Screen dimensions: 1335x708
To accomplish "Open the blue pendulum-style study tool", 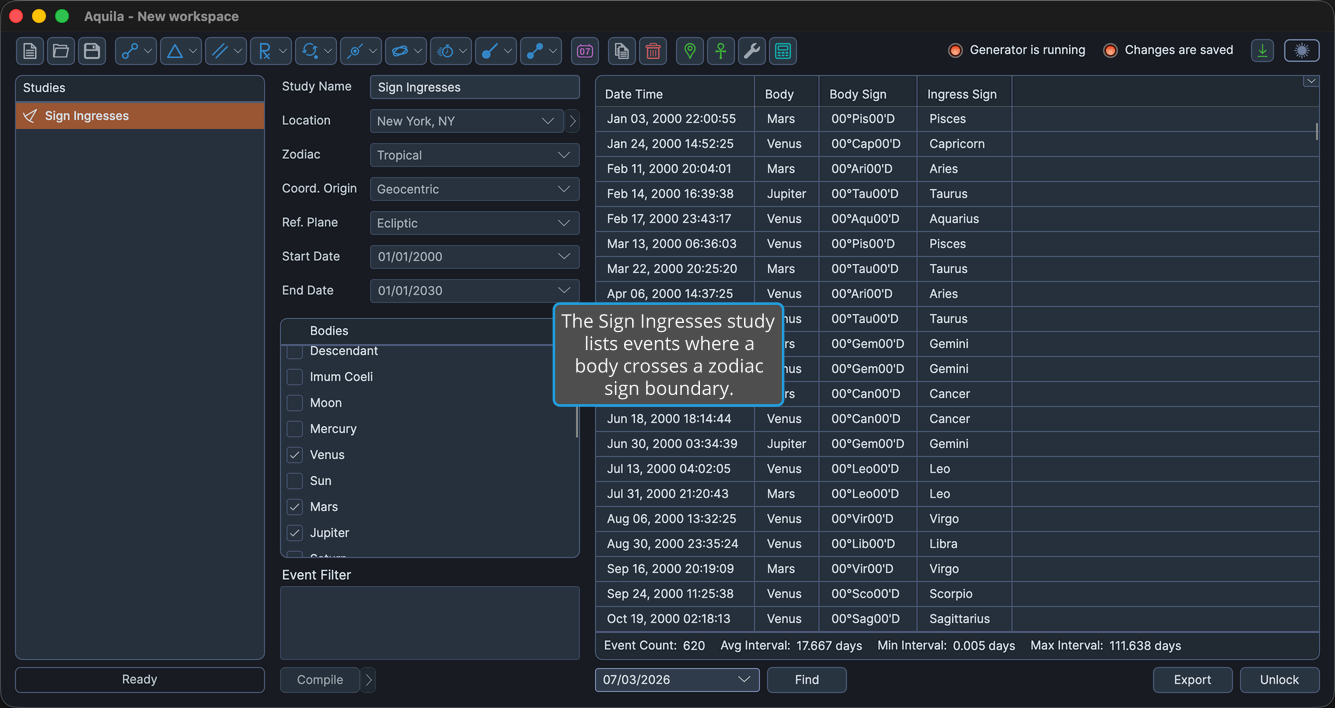I will point(496,51).
